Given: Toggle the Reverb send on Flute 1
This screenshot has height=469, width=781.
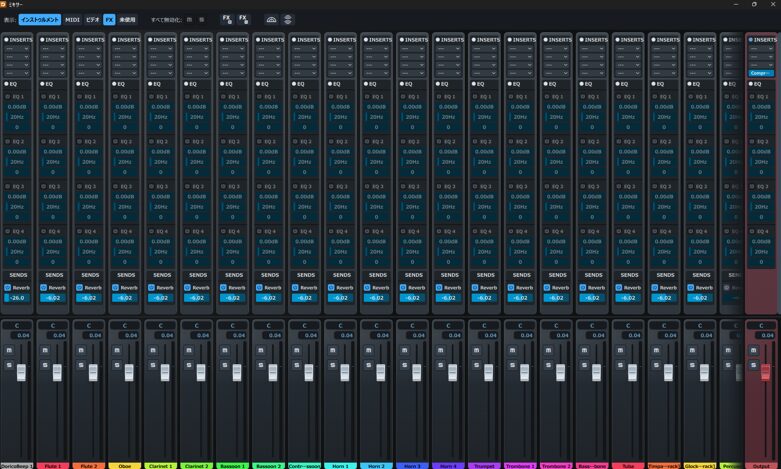Looking at the screenshot, I should tap(43, 287).
